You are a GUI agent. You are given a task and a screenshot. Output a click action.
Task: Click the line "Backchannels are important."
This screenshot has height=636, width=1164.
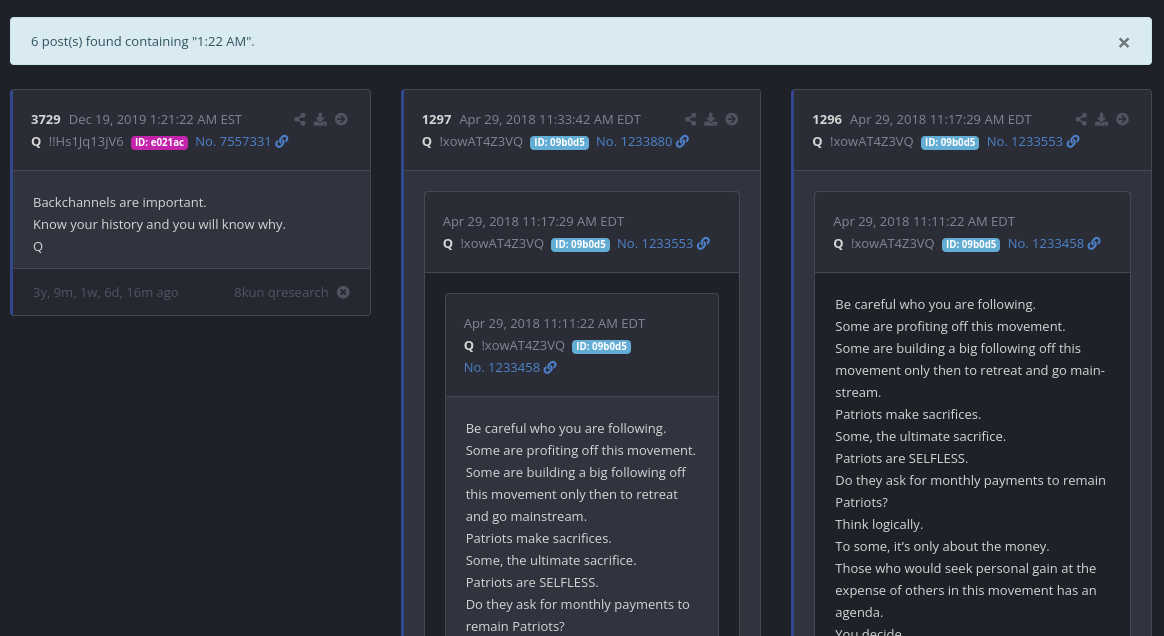(120, 203)
